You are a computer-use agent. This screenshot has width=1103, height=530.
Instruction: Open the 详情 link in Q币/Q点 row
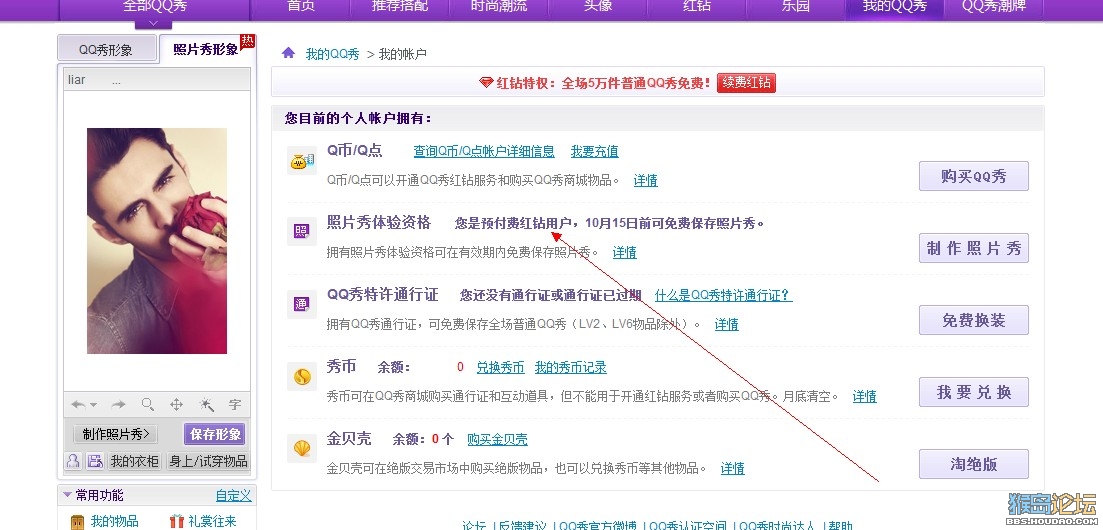click(646, 181)
